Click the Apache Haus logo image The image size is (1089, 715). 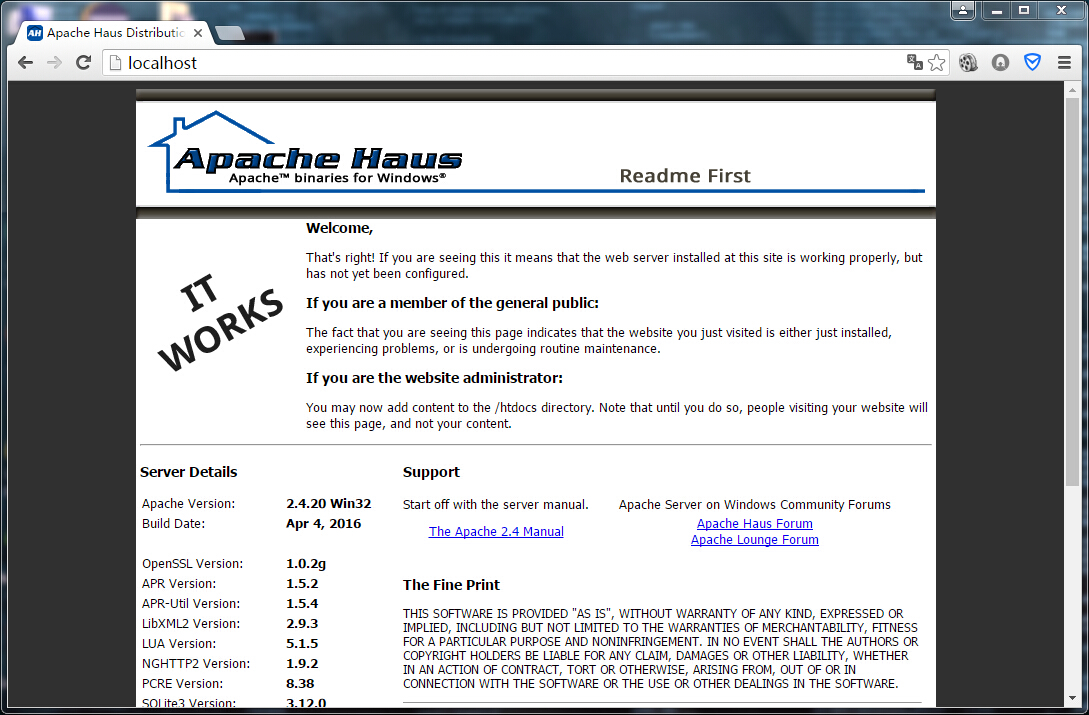point(306,151)
